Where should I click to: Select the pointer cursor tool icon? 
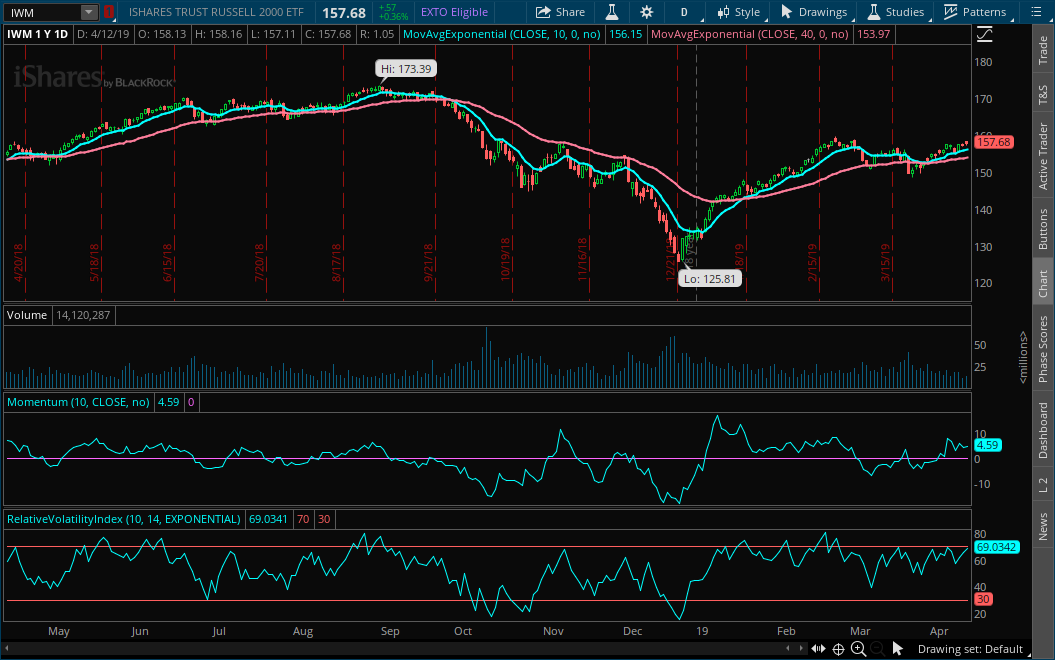point(898,649)
